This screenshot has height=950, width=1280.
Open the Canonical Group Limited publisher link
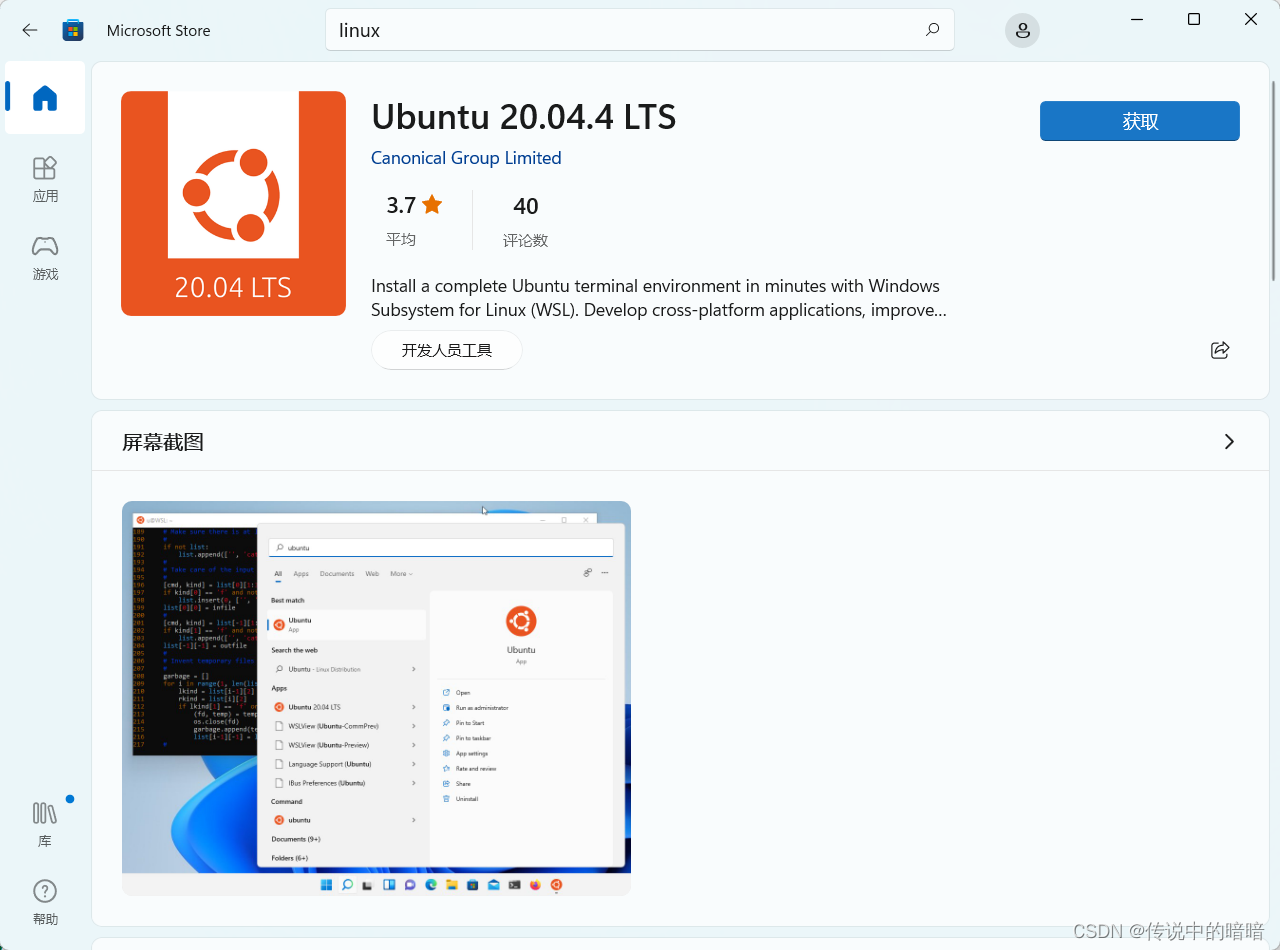click(466, 158)
